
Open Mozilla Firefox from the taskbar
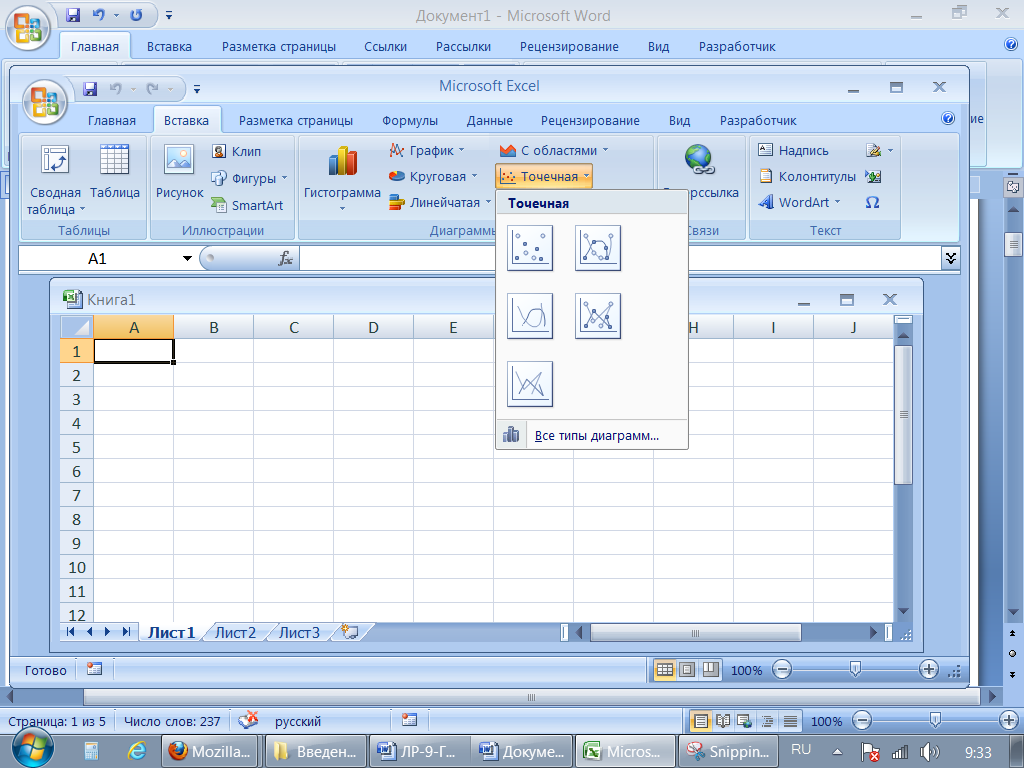tap(210, 752)
